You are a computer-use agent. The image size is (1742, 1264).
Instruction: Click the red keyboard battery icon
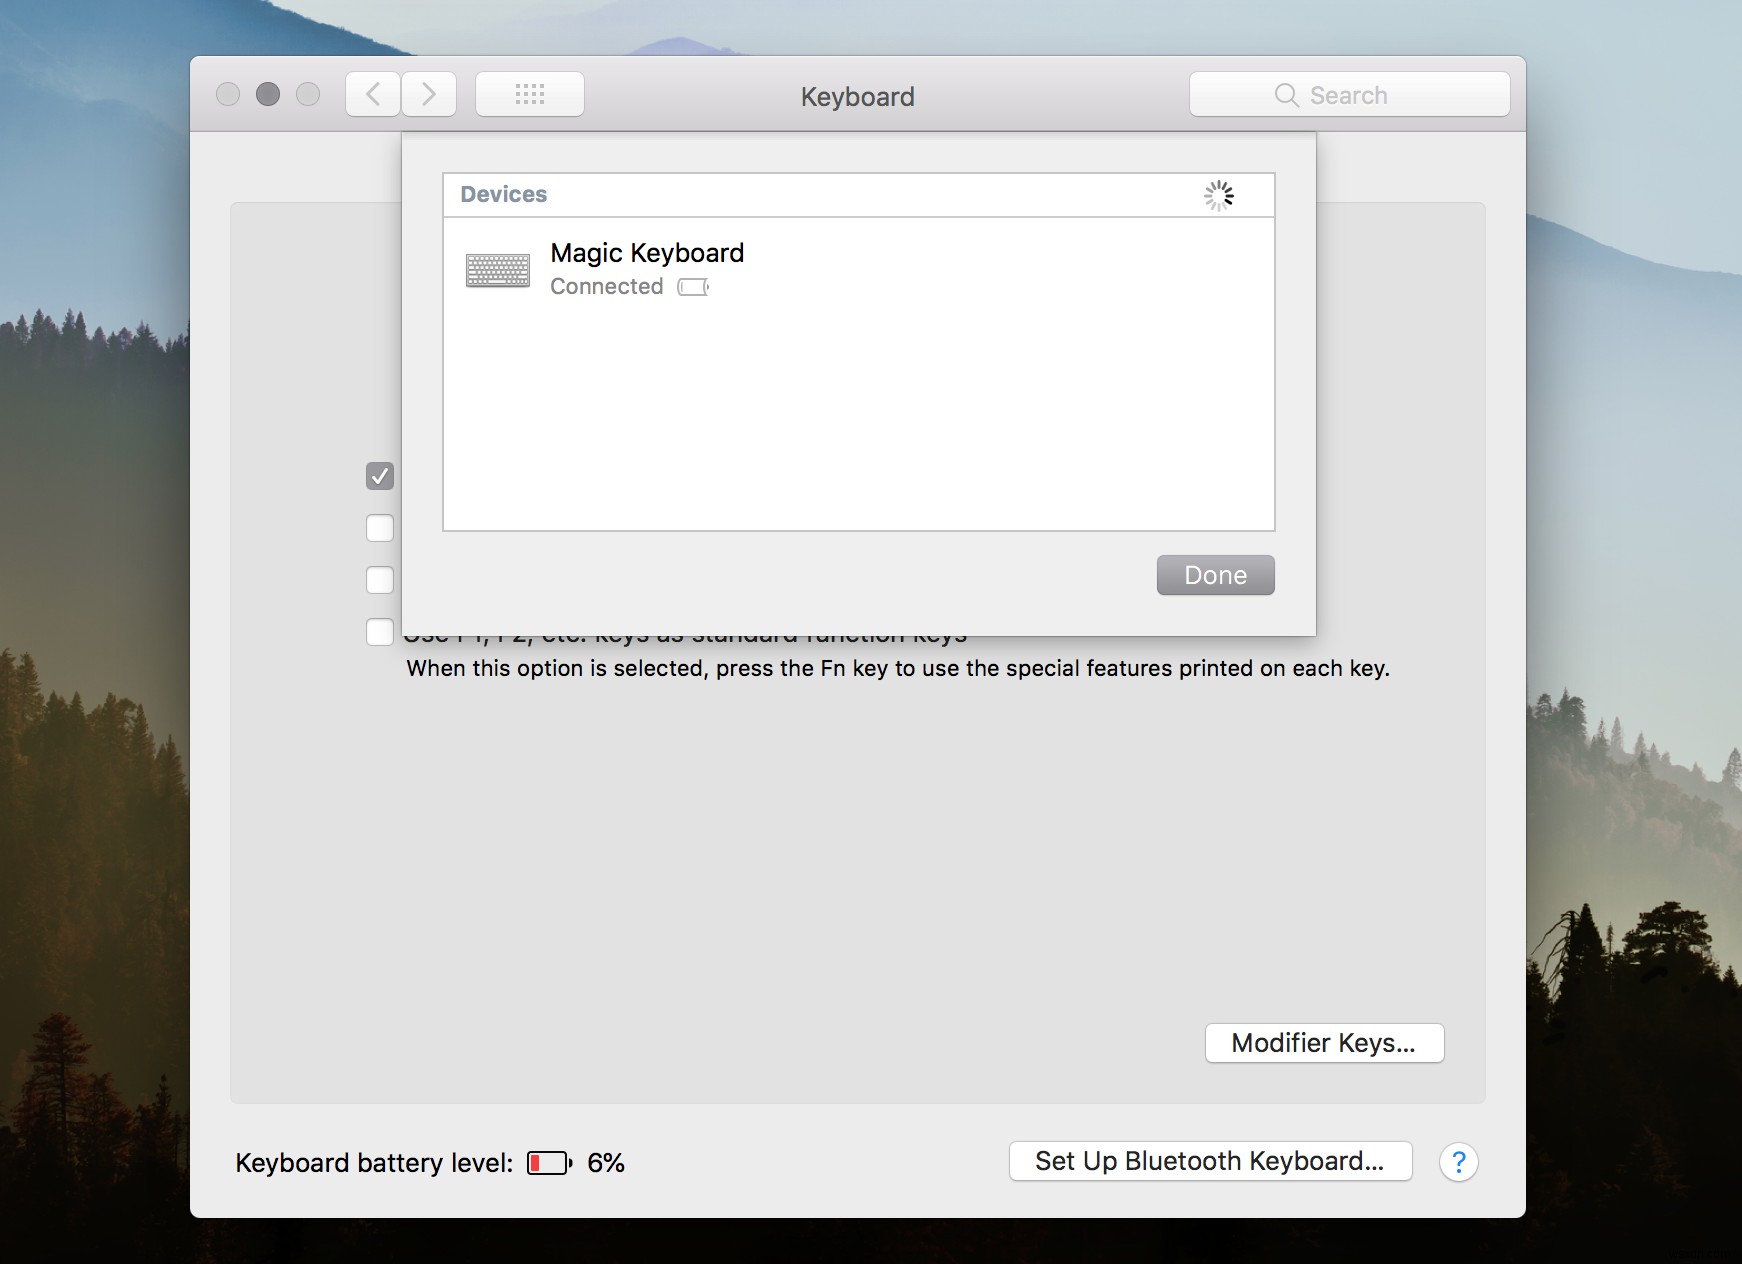coord(549,1163)
